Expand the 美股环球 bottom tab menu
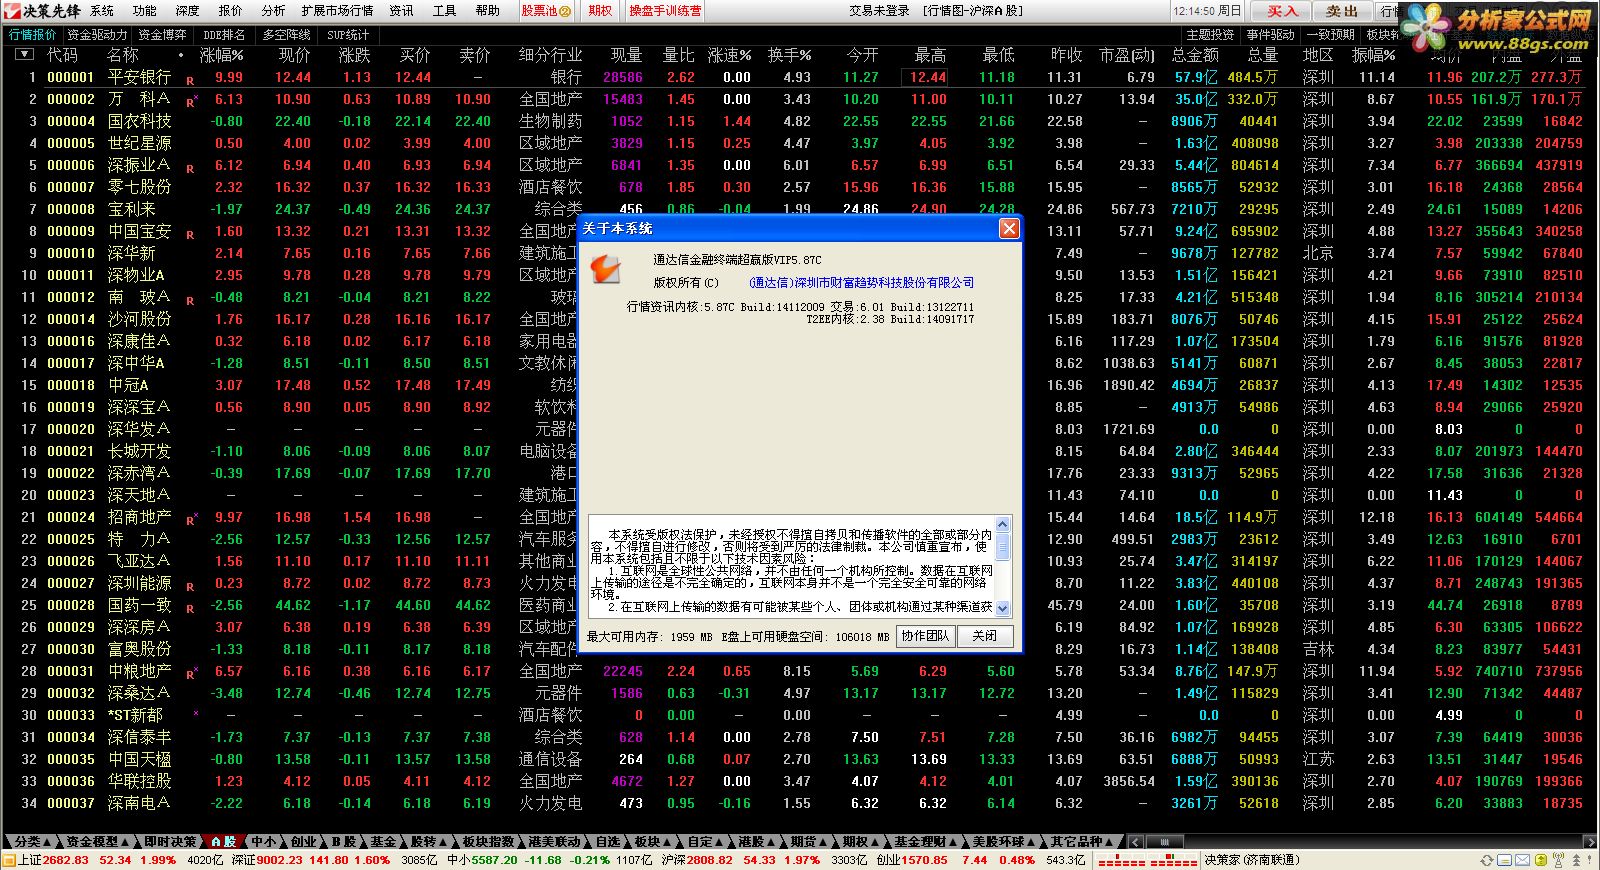The image size is (1600, 870). (x=1004, y=842)
